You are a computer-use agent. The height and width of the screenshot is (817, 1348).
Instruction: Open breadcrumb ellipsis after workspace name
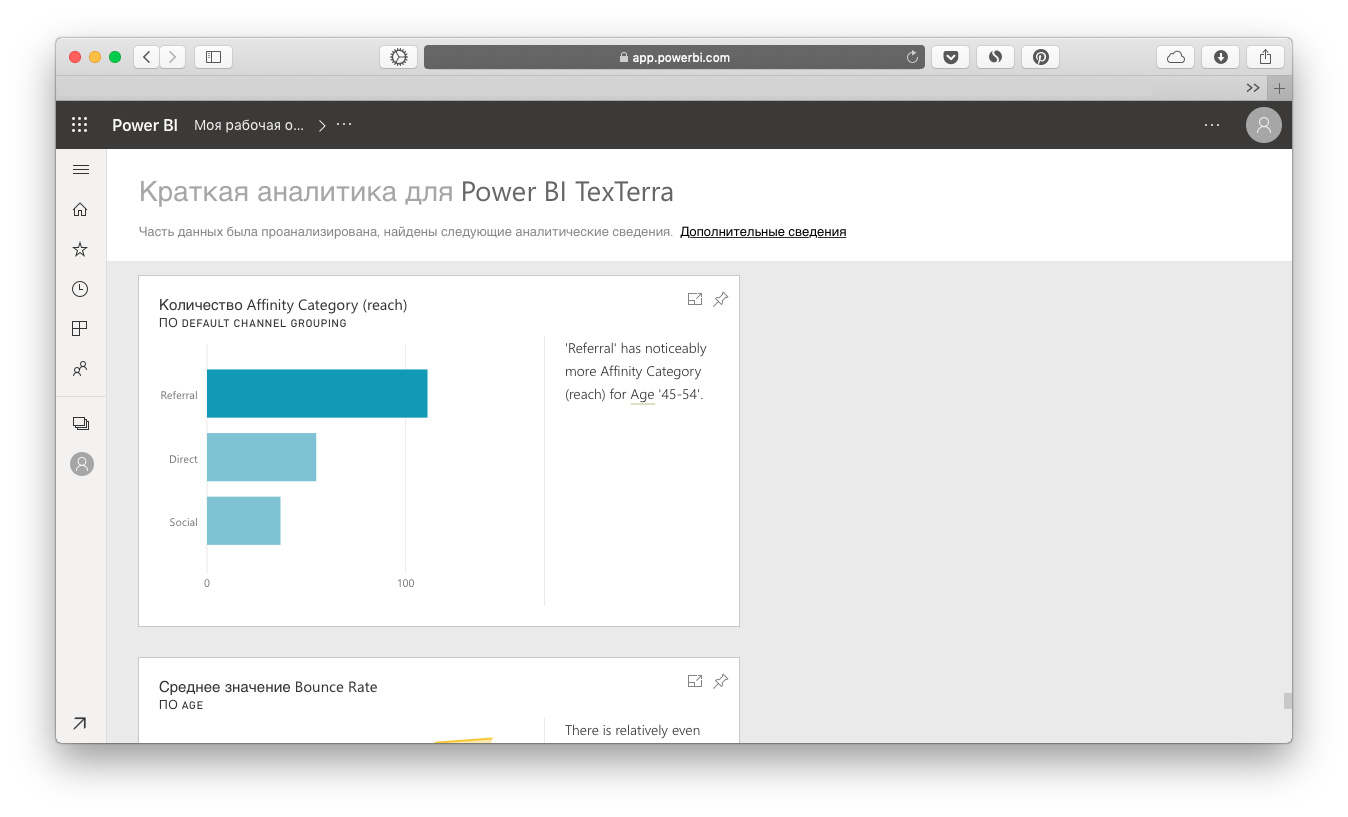(344, 125)
